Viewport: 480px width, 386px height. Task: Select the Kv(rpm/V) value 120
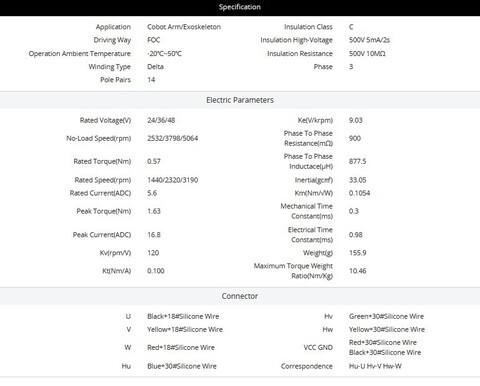pyautogui.click(x=153, y=253)
